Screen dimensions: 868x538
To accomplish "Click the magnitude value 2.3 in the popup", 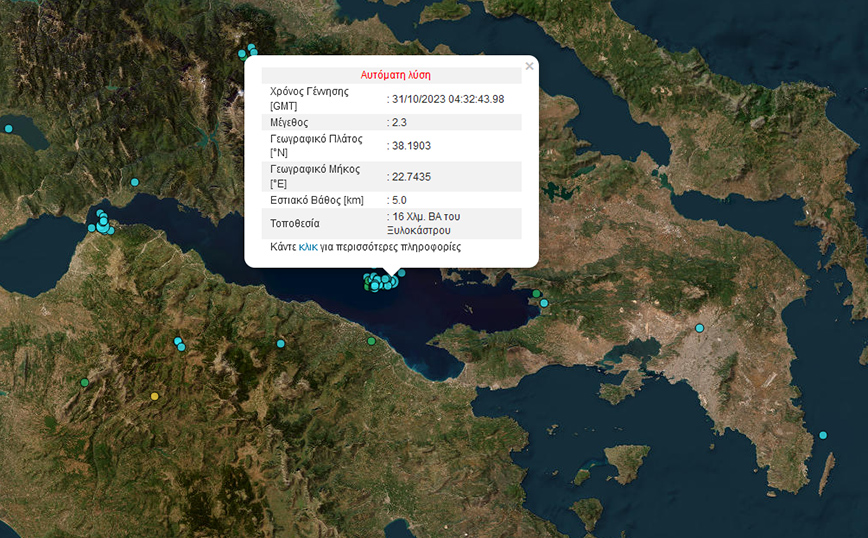I will click(400, 122).
